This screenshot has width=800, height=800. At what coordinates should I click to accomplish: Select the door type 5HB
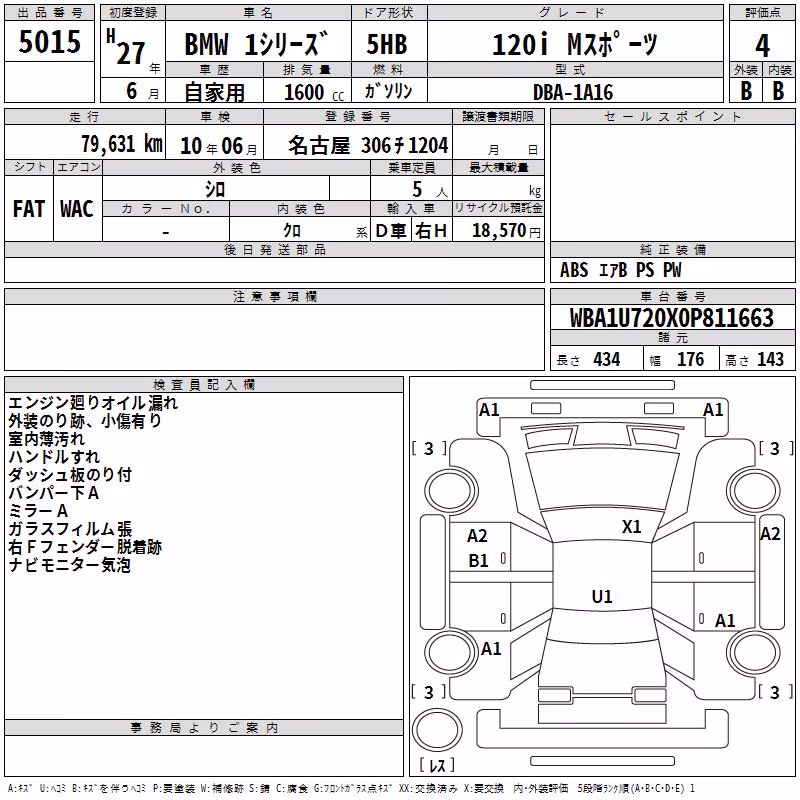pyautogui.click(x=387, y=44)
